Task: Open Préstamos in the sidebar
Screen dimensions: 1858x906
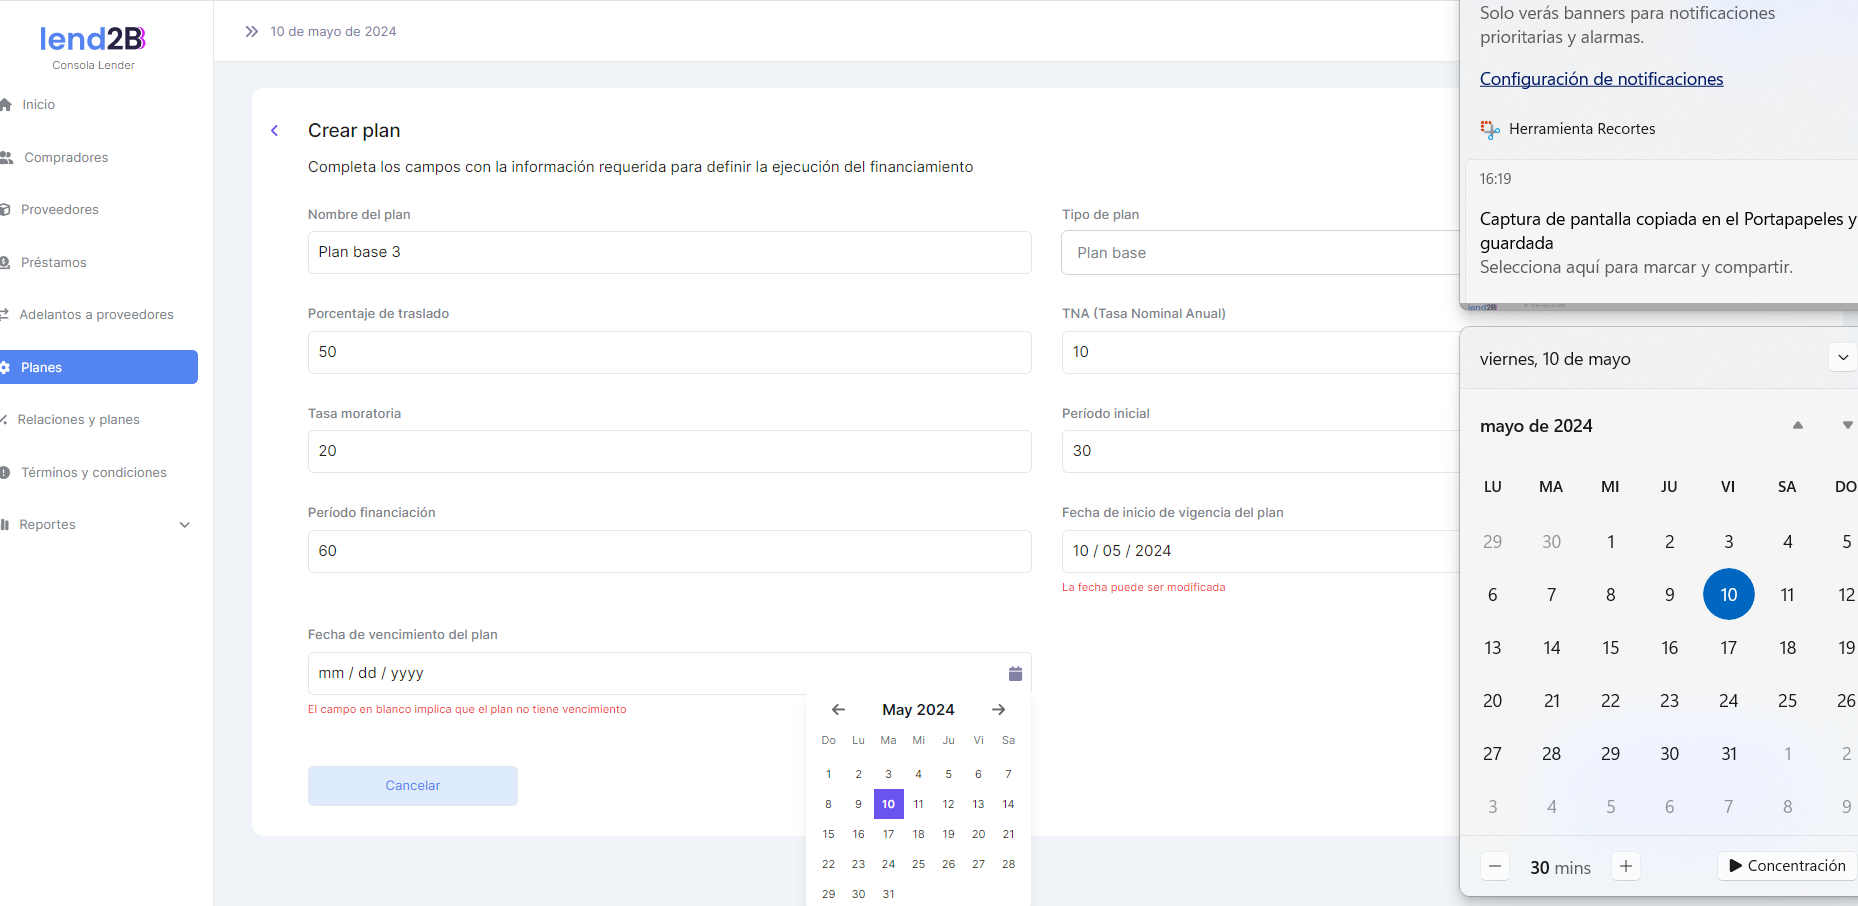Action: pyautogui.click(x=54, y=263)
